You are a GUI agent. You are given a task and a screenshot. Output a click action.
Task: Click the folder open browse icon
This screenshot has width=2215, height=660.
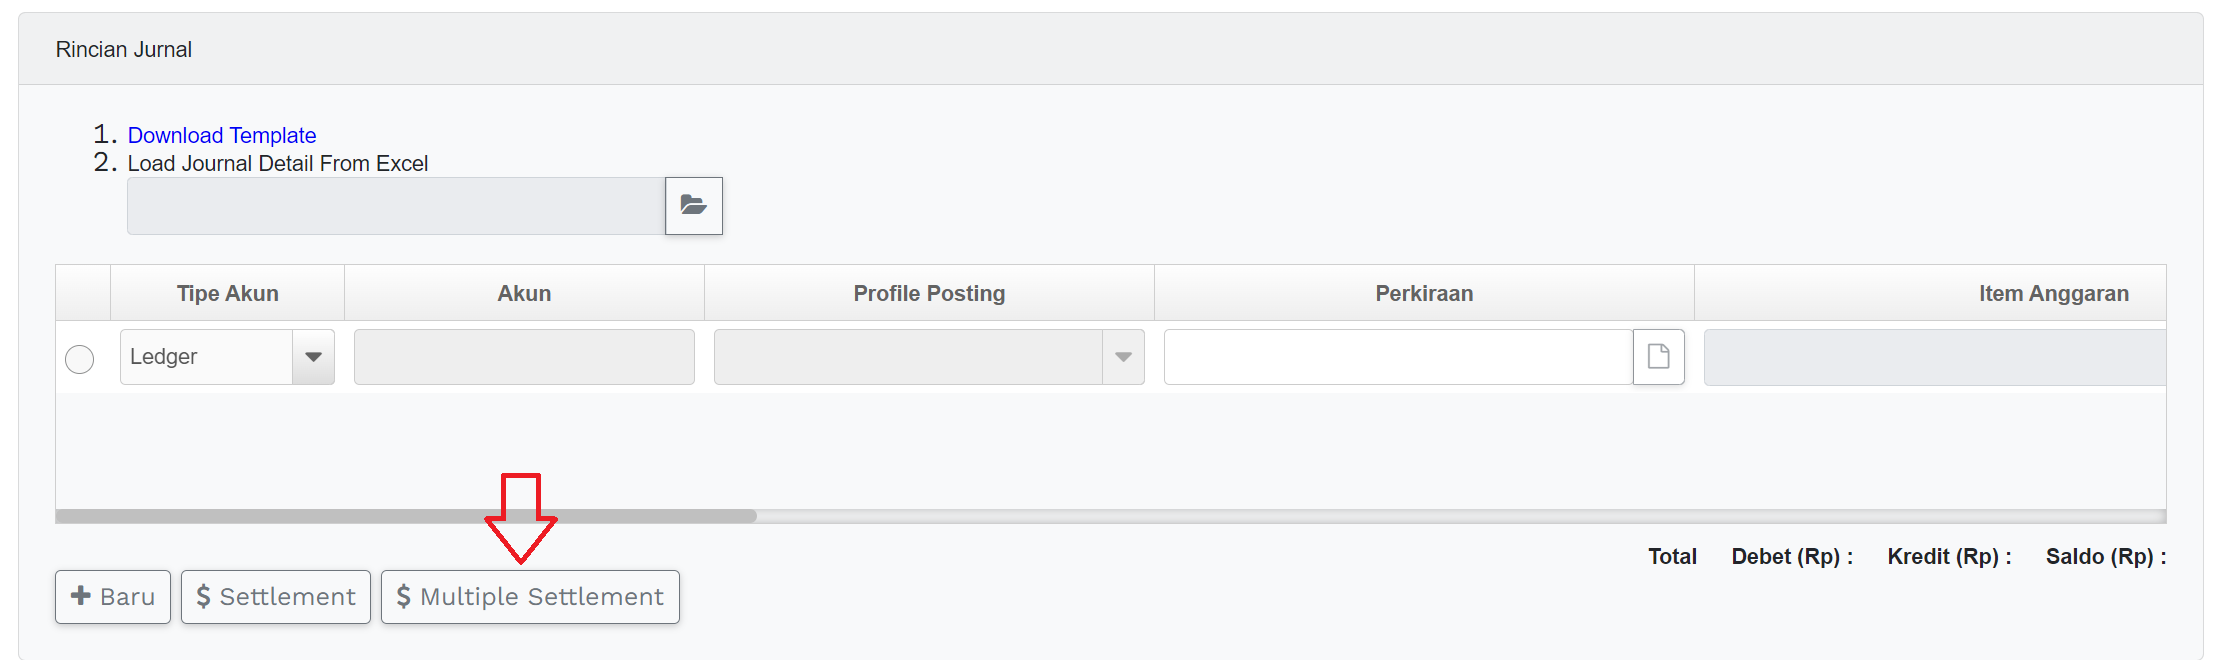coord(693,206)
